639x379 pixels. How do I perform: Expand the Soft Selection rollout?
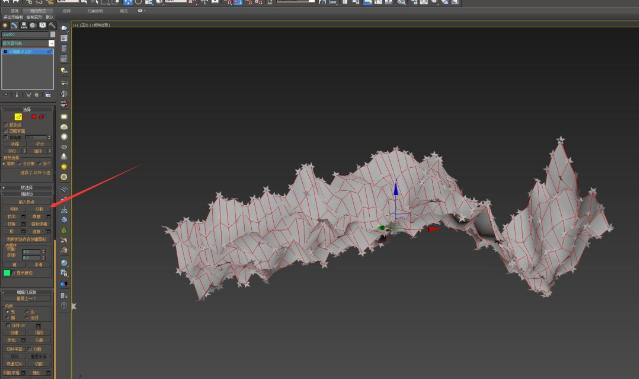pyautogui.click(x=27, y=187)
